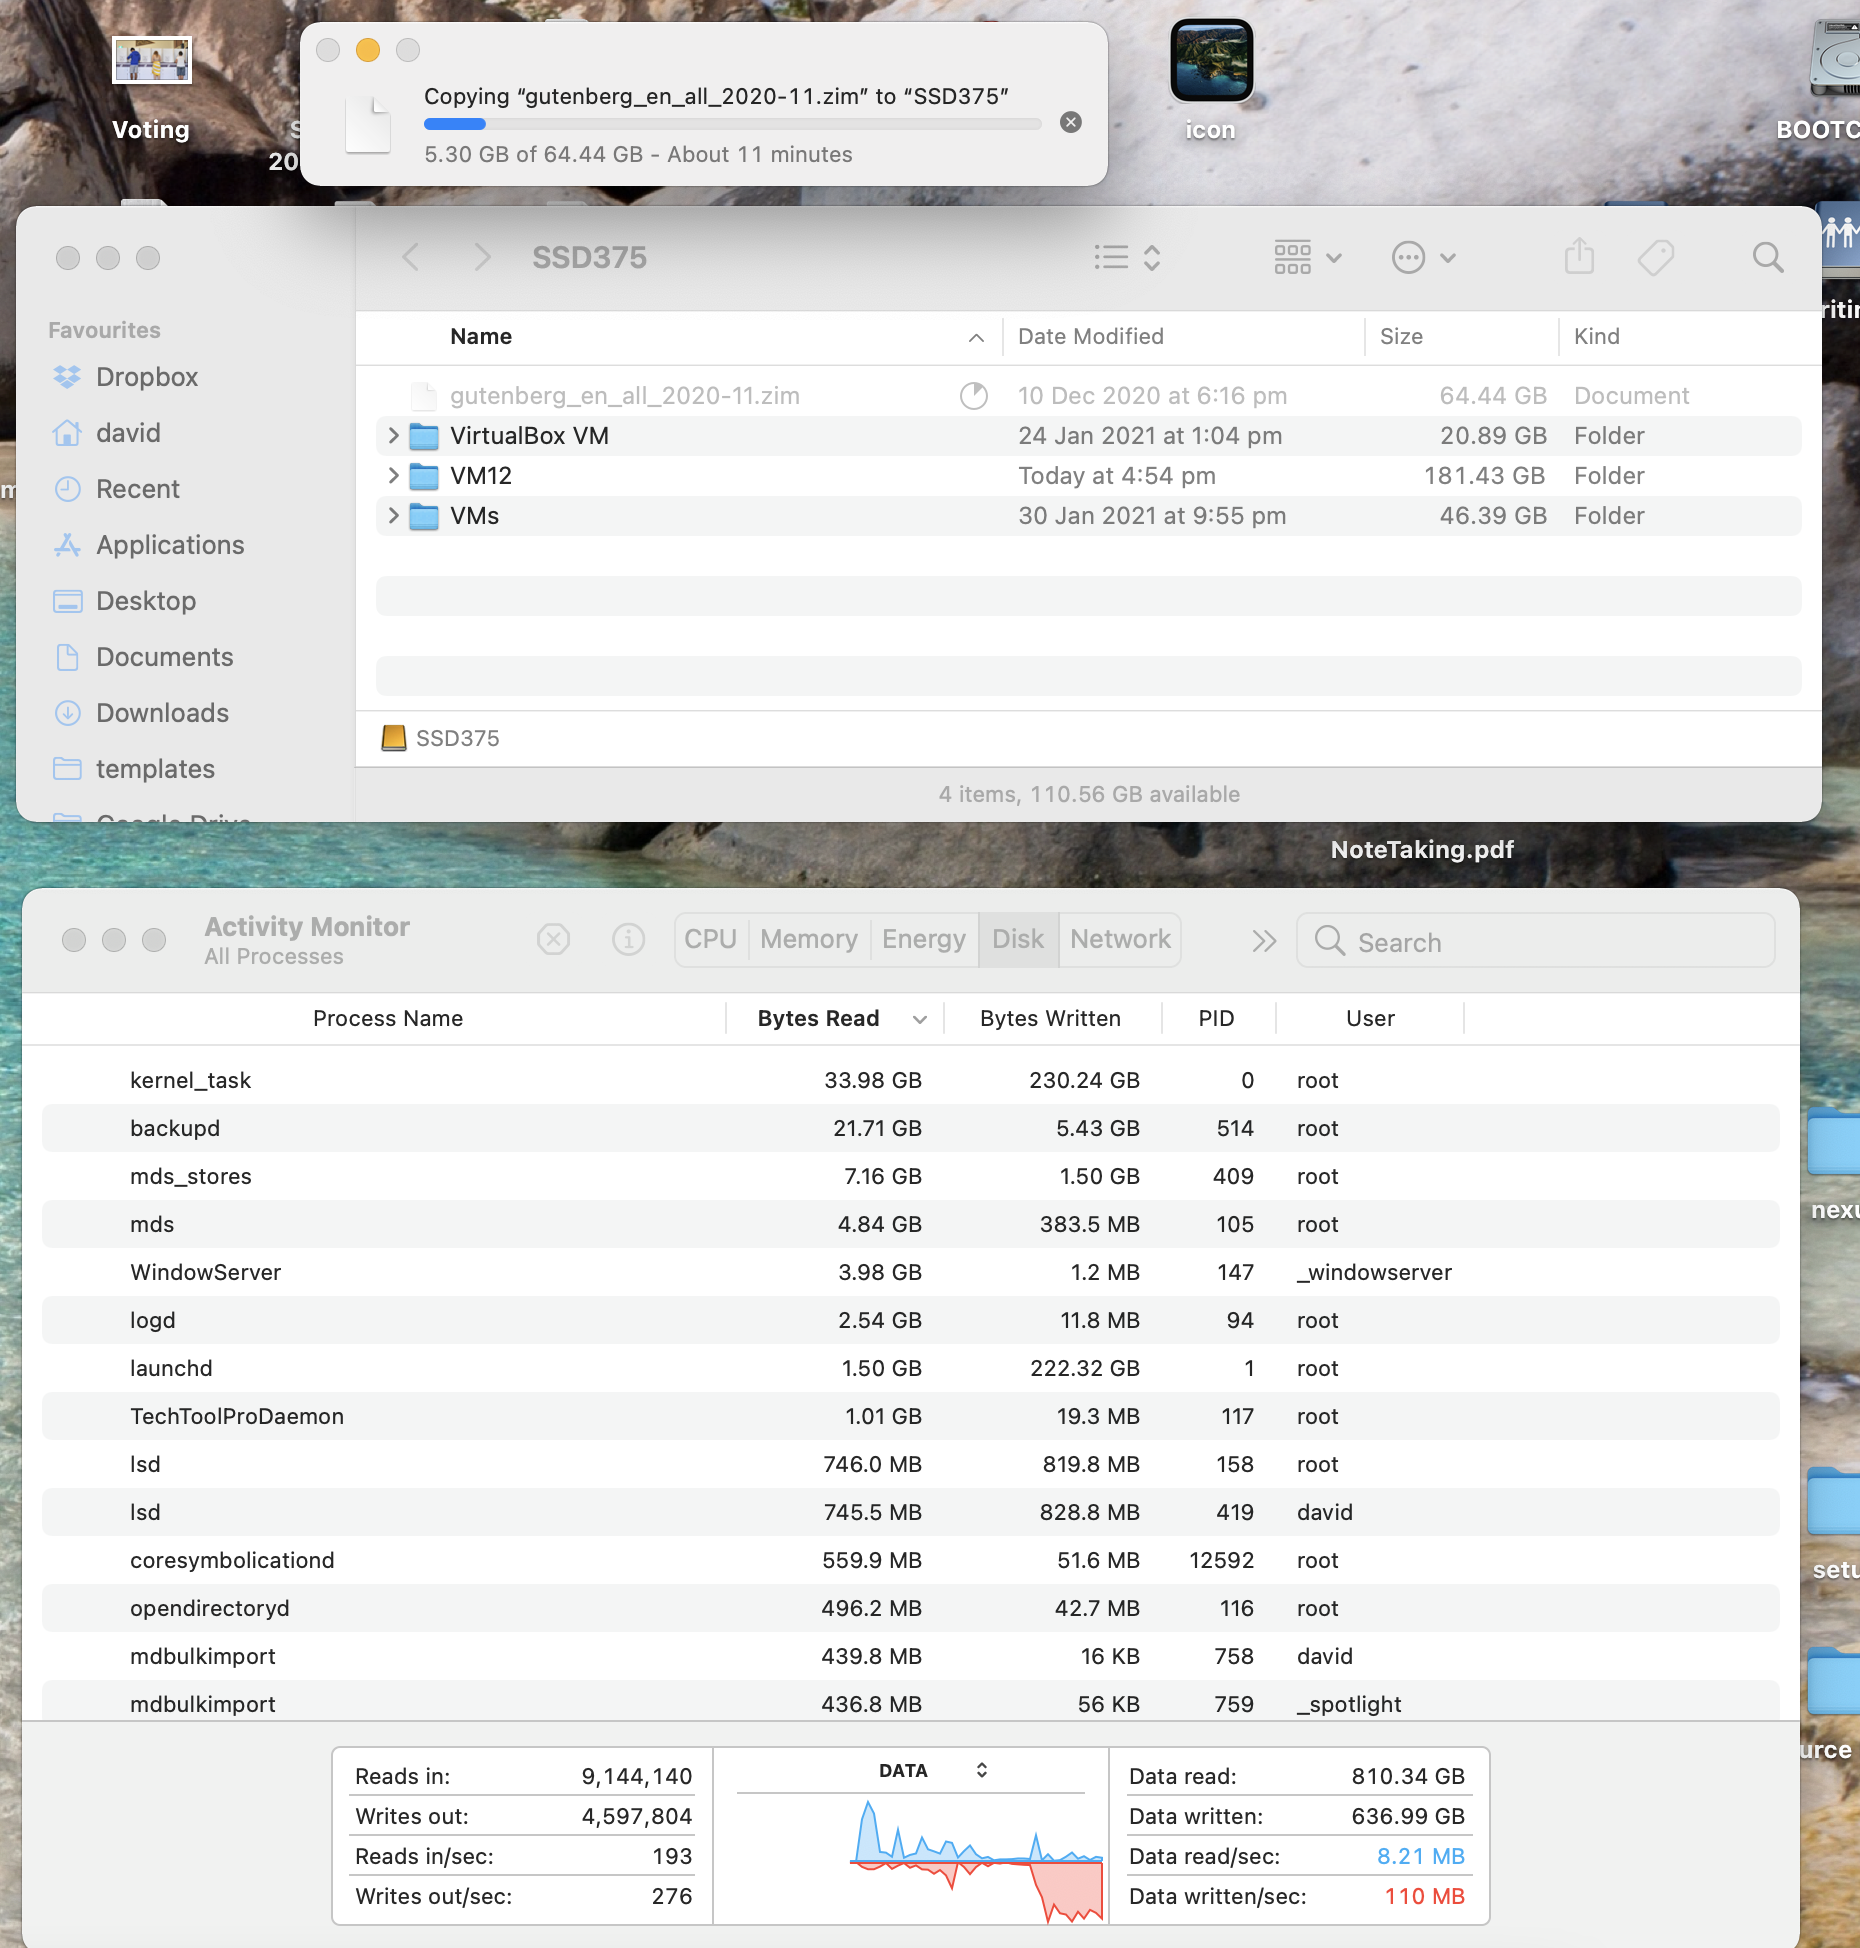Screen dimensions: 1860x1948
Task: Sort Finder list by Name column
Action: [480, 337]
